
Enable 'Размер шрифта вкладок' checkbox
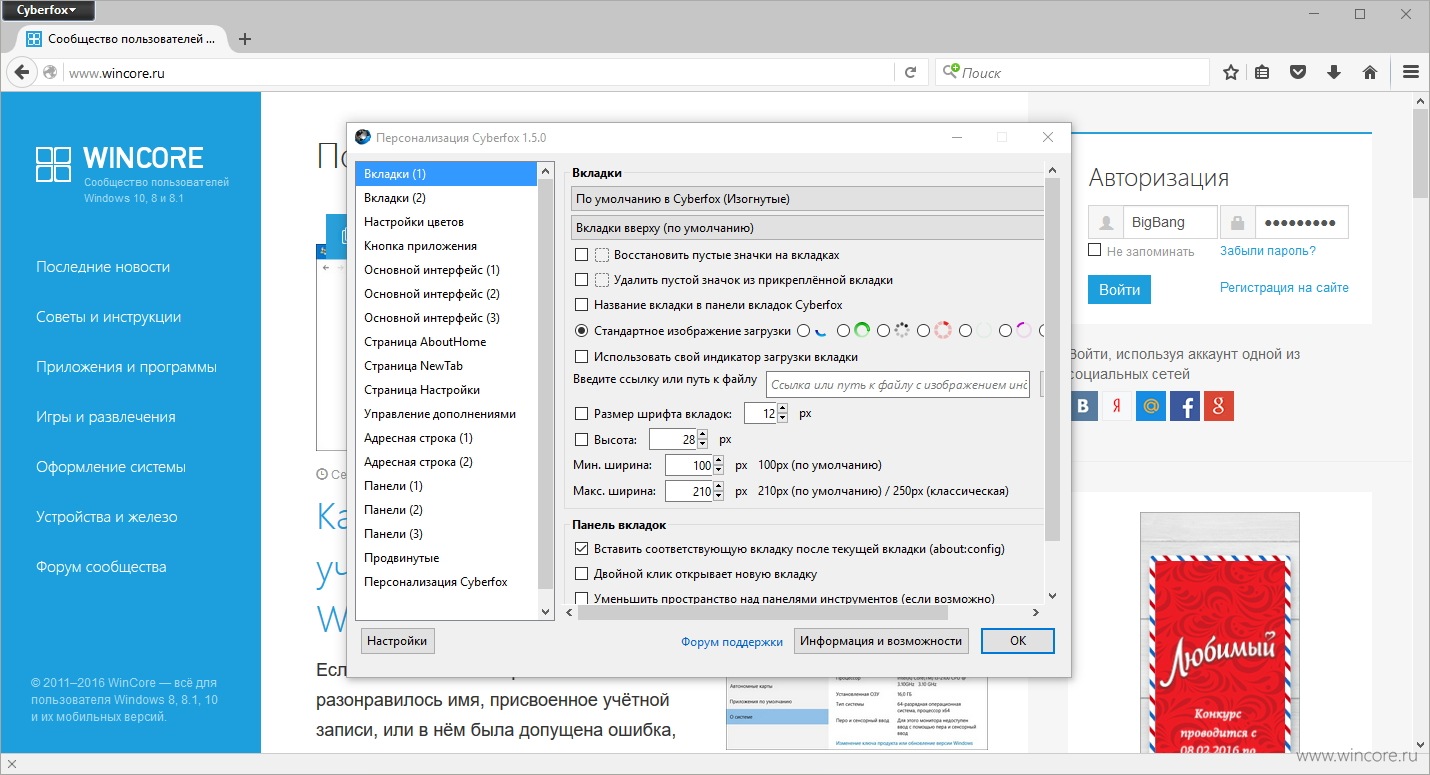point(582,413)
